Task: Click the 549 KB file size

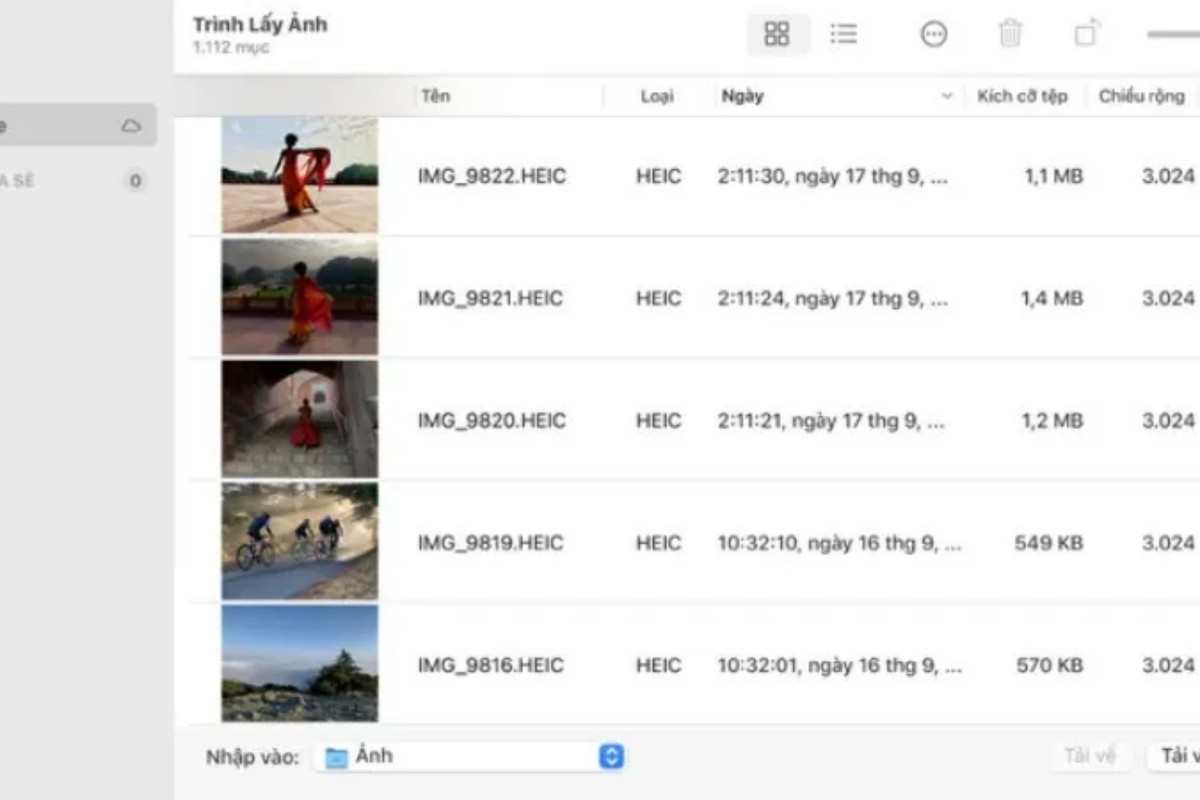Action: [x=1048, y=543]
